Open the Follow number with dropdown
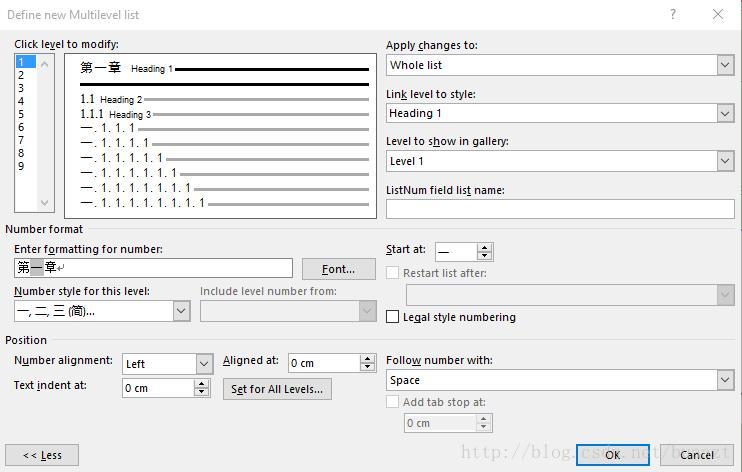742x472 pixels. click(x=725, y=380)
